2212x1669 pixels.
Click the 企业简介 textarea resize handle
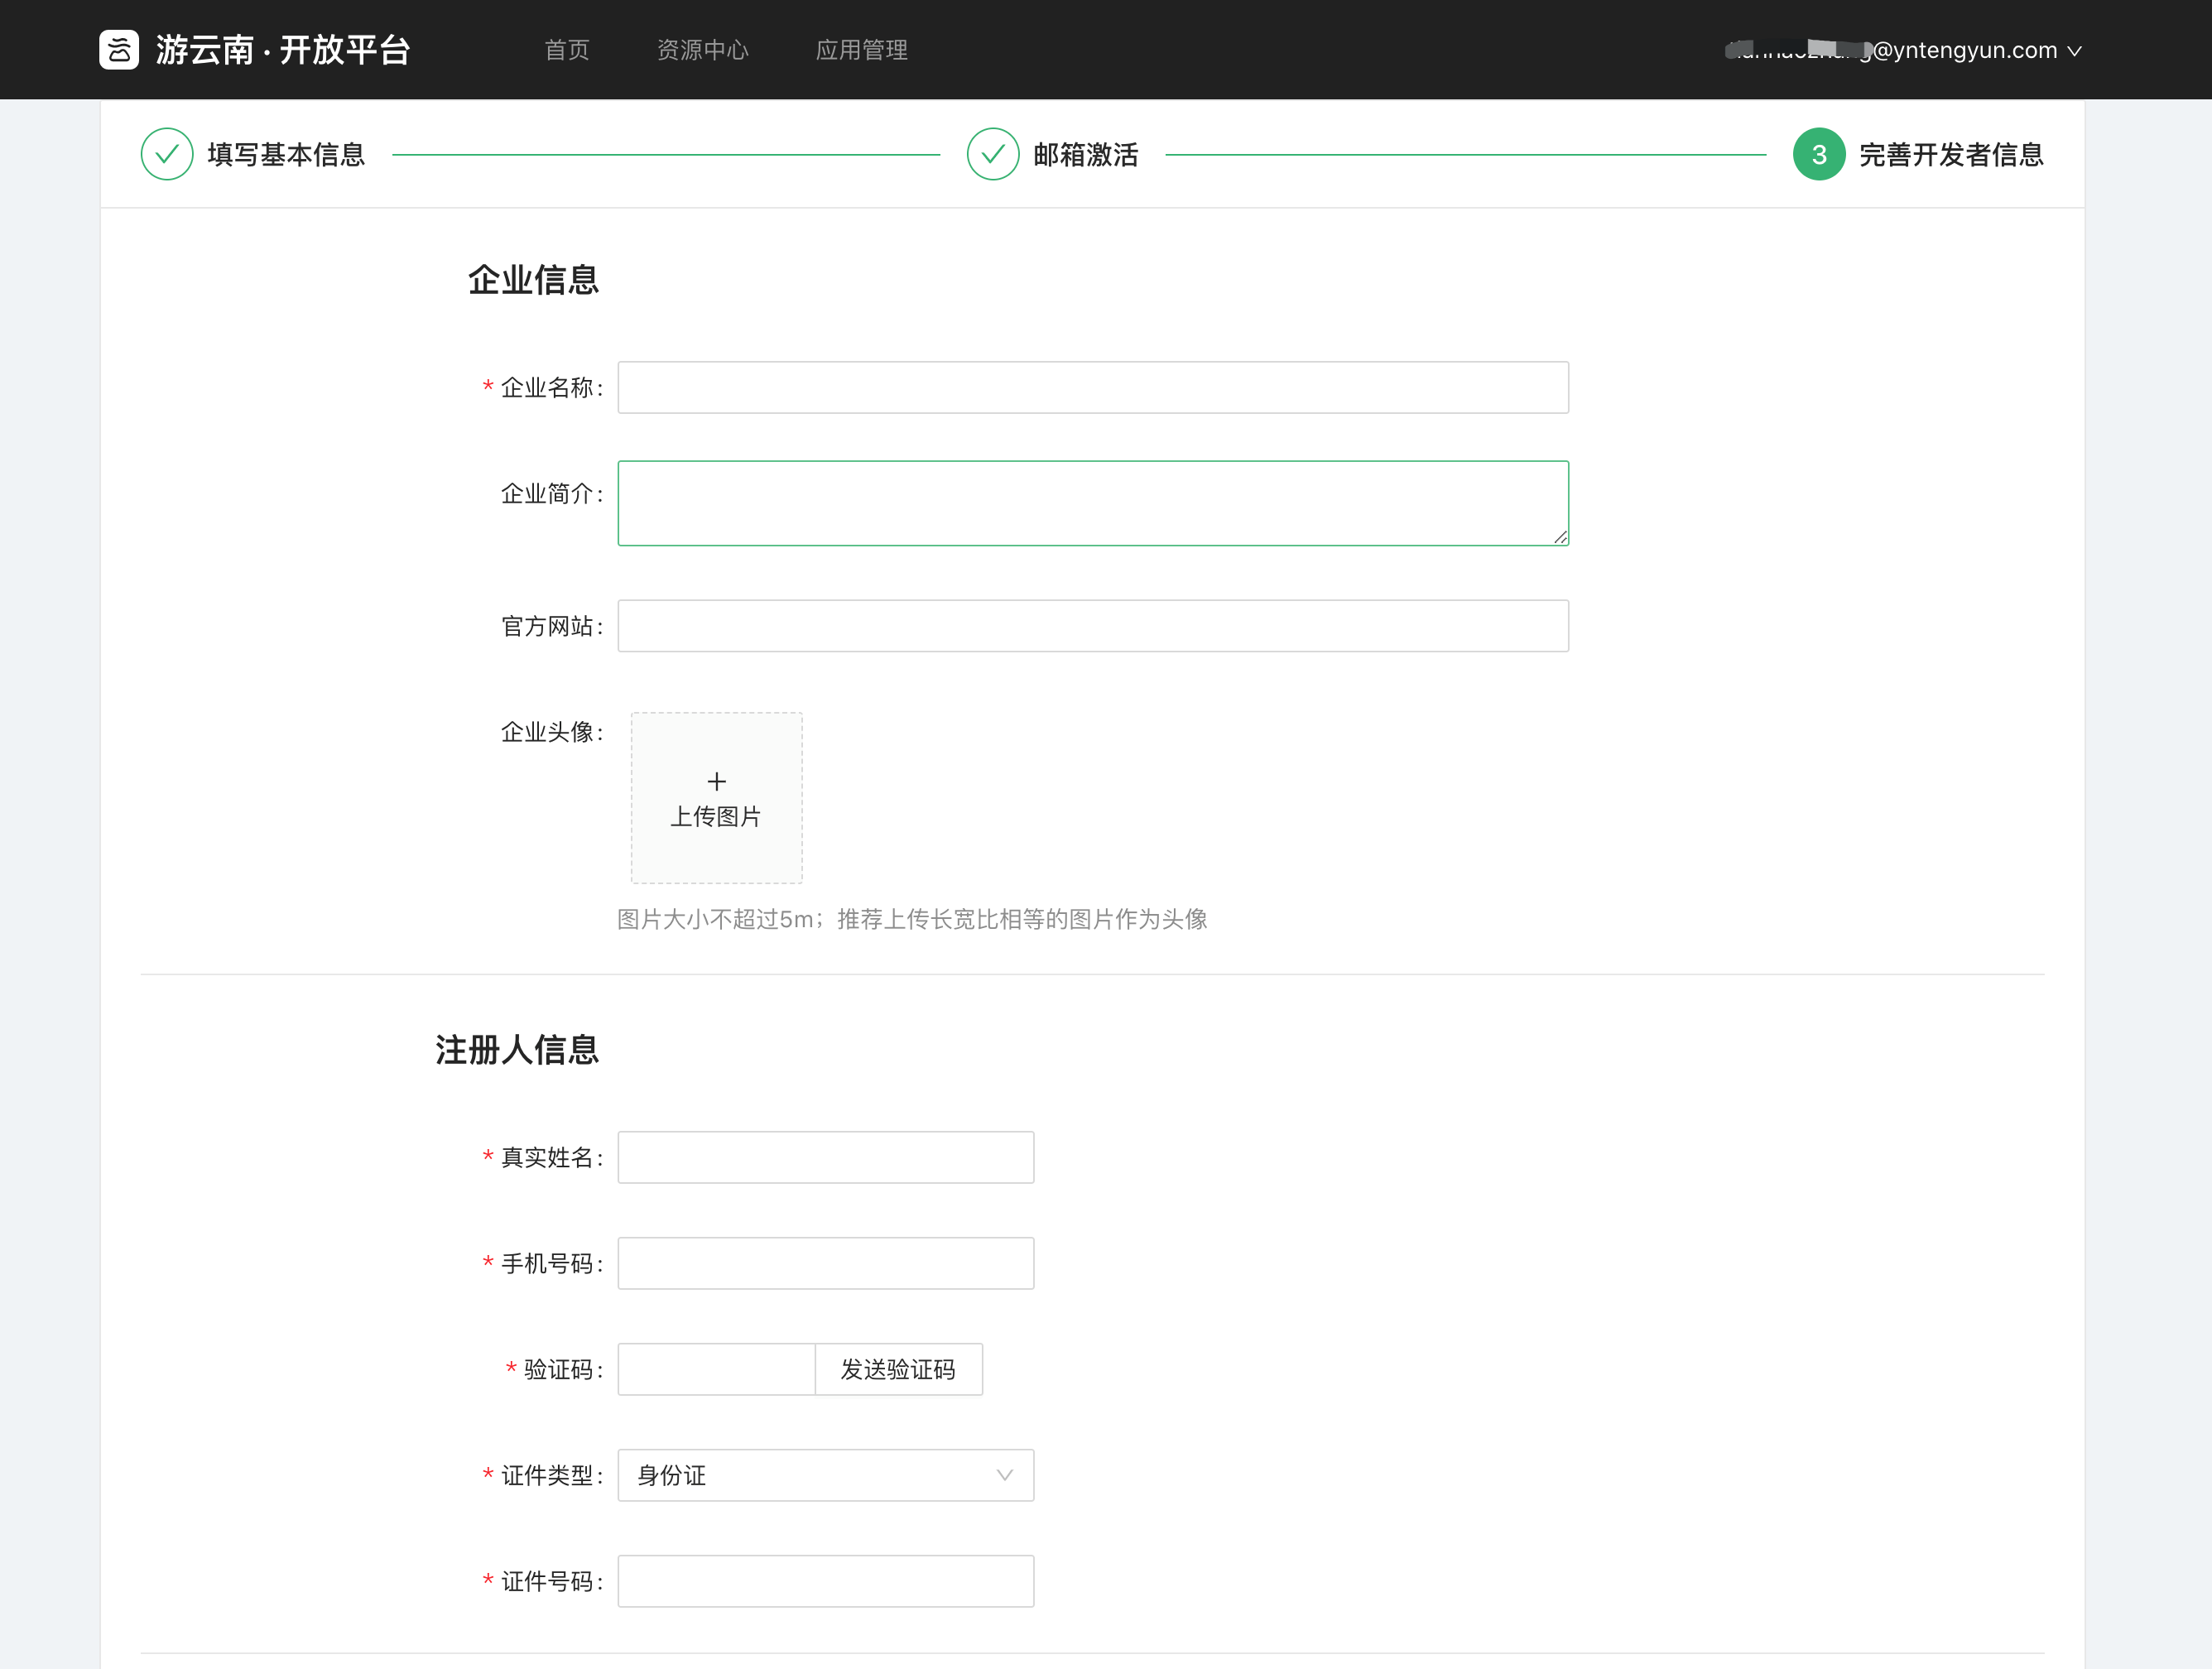click(1560, 537)
